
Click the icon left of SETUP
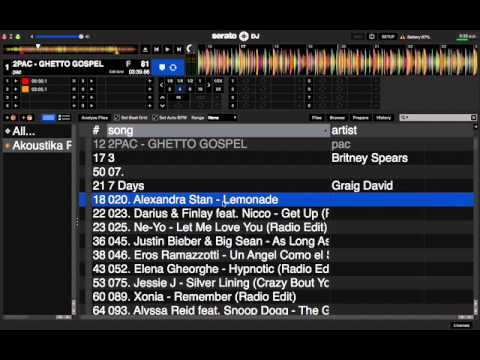[372, 37]
